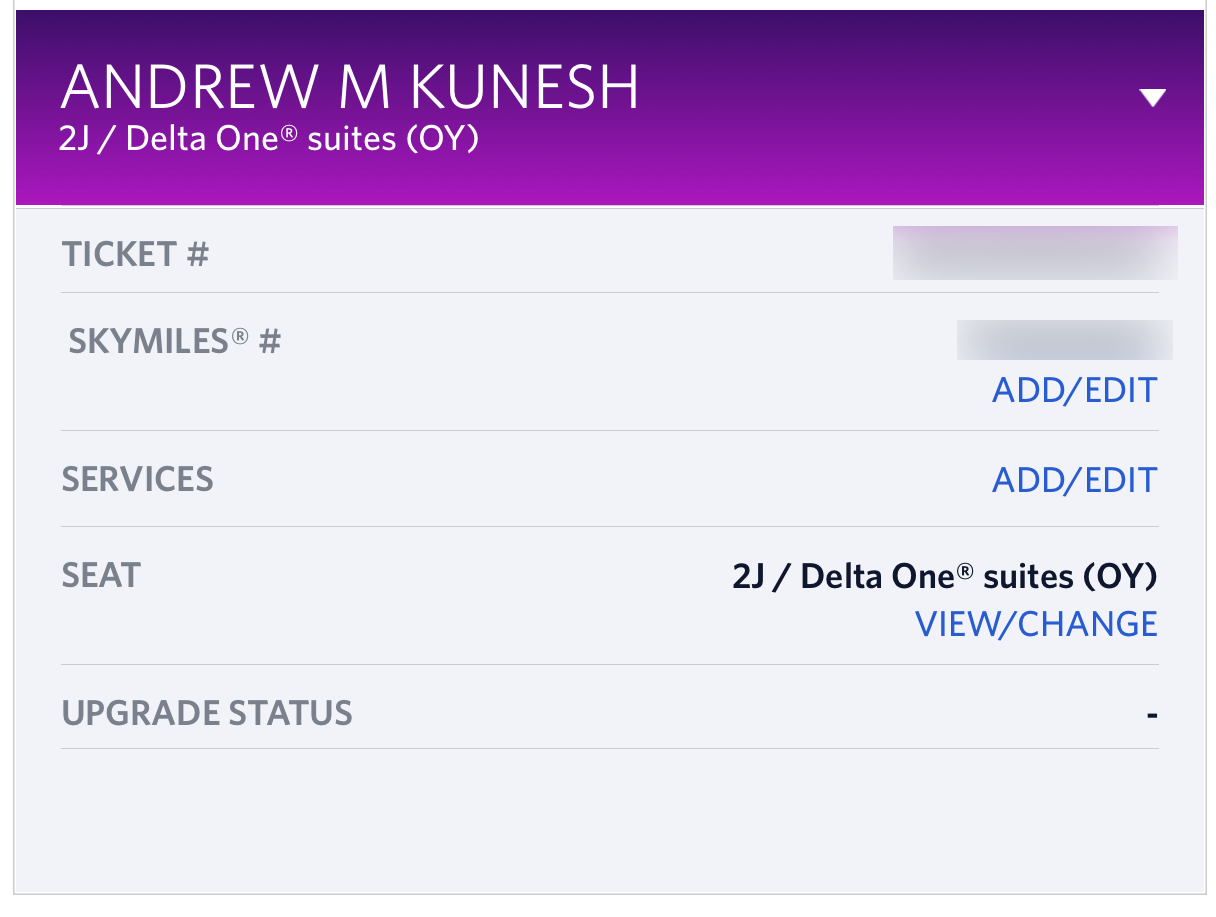
Task: Click the TICKET # row label
Action: click(135, 253)
